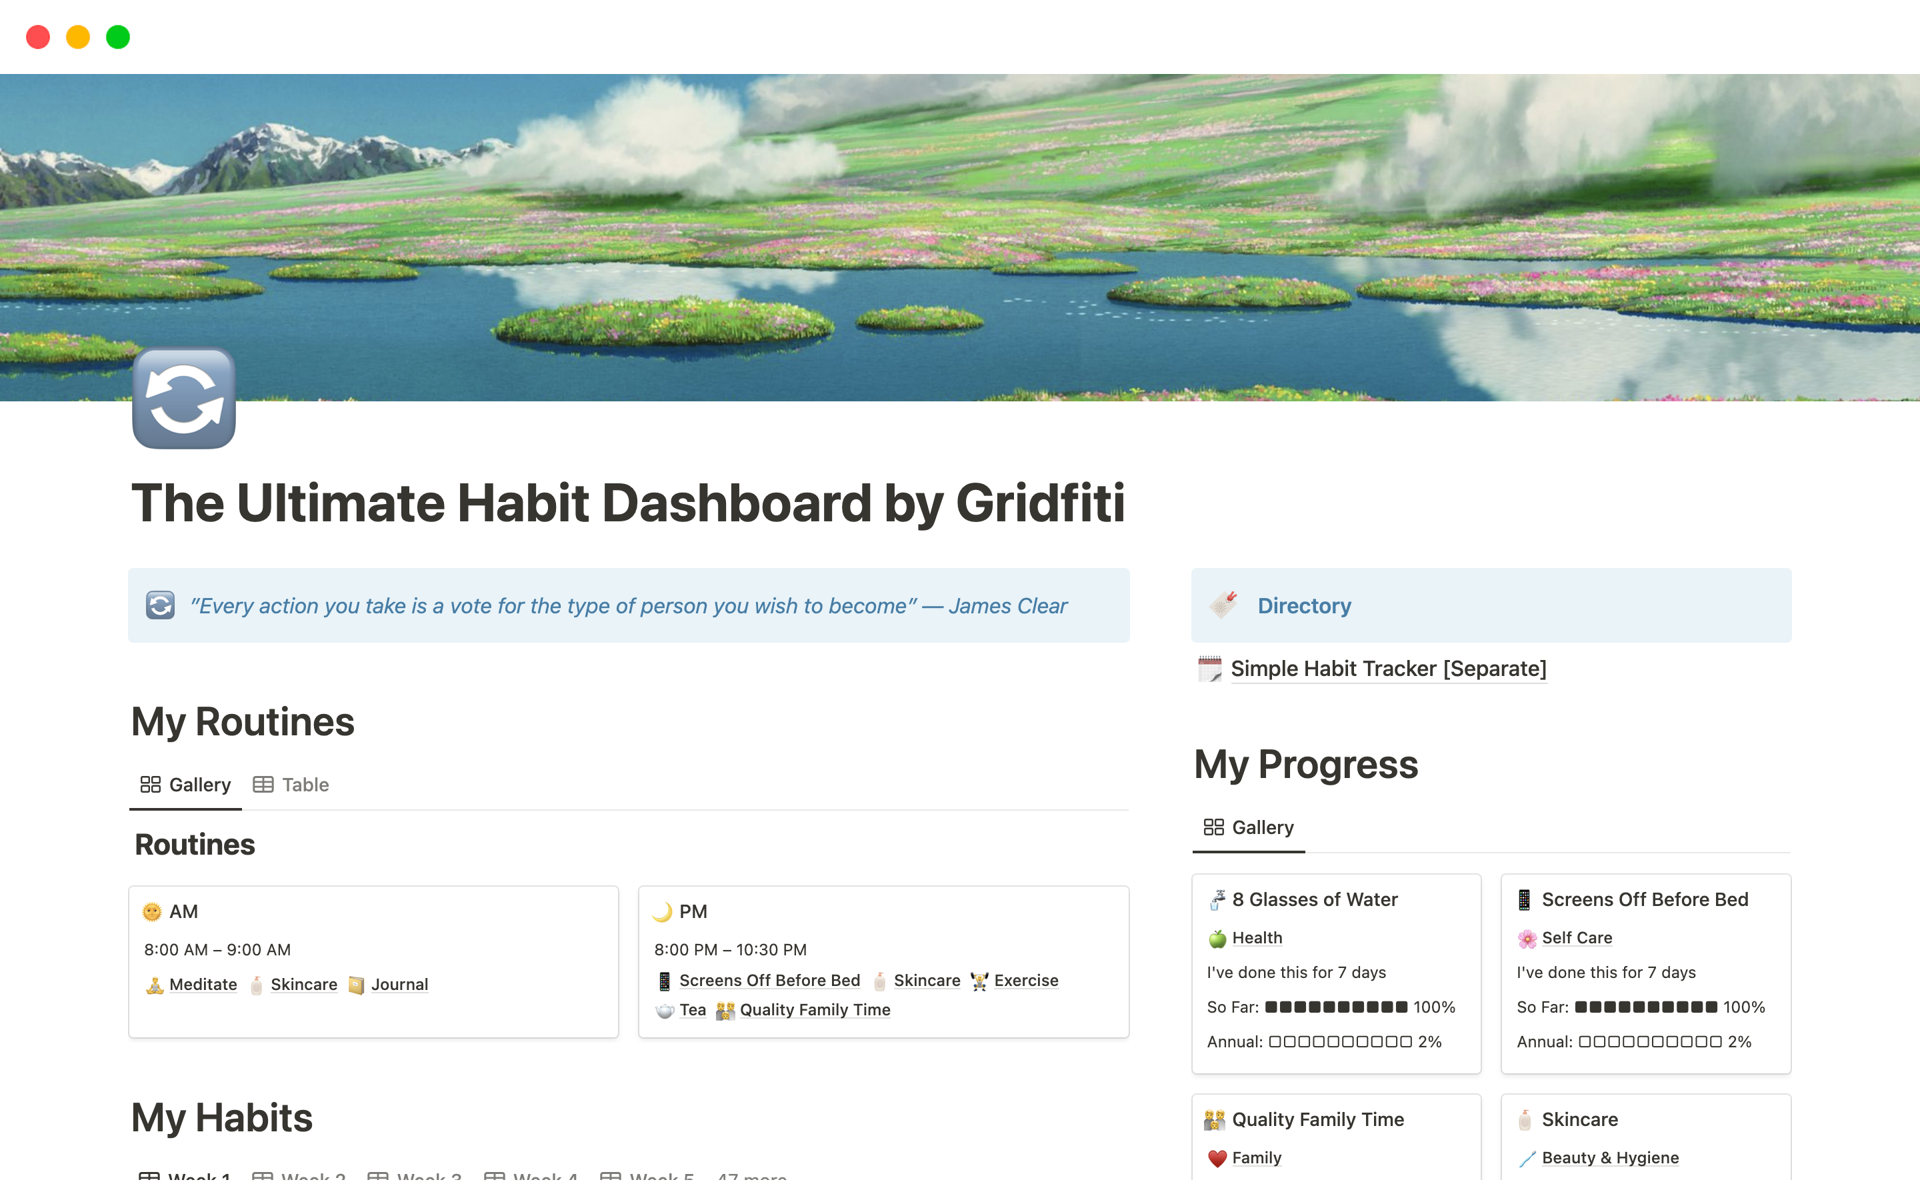The image size is (1920, 1200).
Task: Click the red heart Family icon
Action: [1217, 1158]
